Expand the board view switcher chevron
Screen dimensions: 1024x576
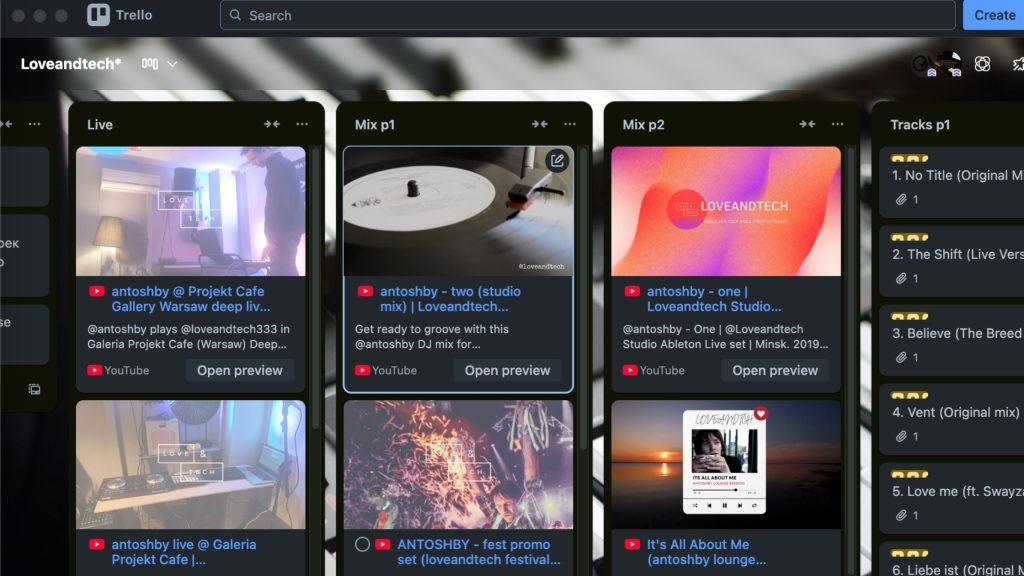[172, 64]
